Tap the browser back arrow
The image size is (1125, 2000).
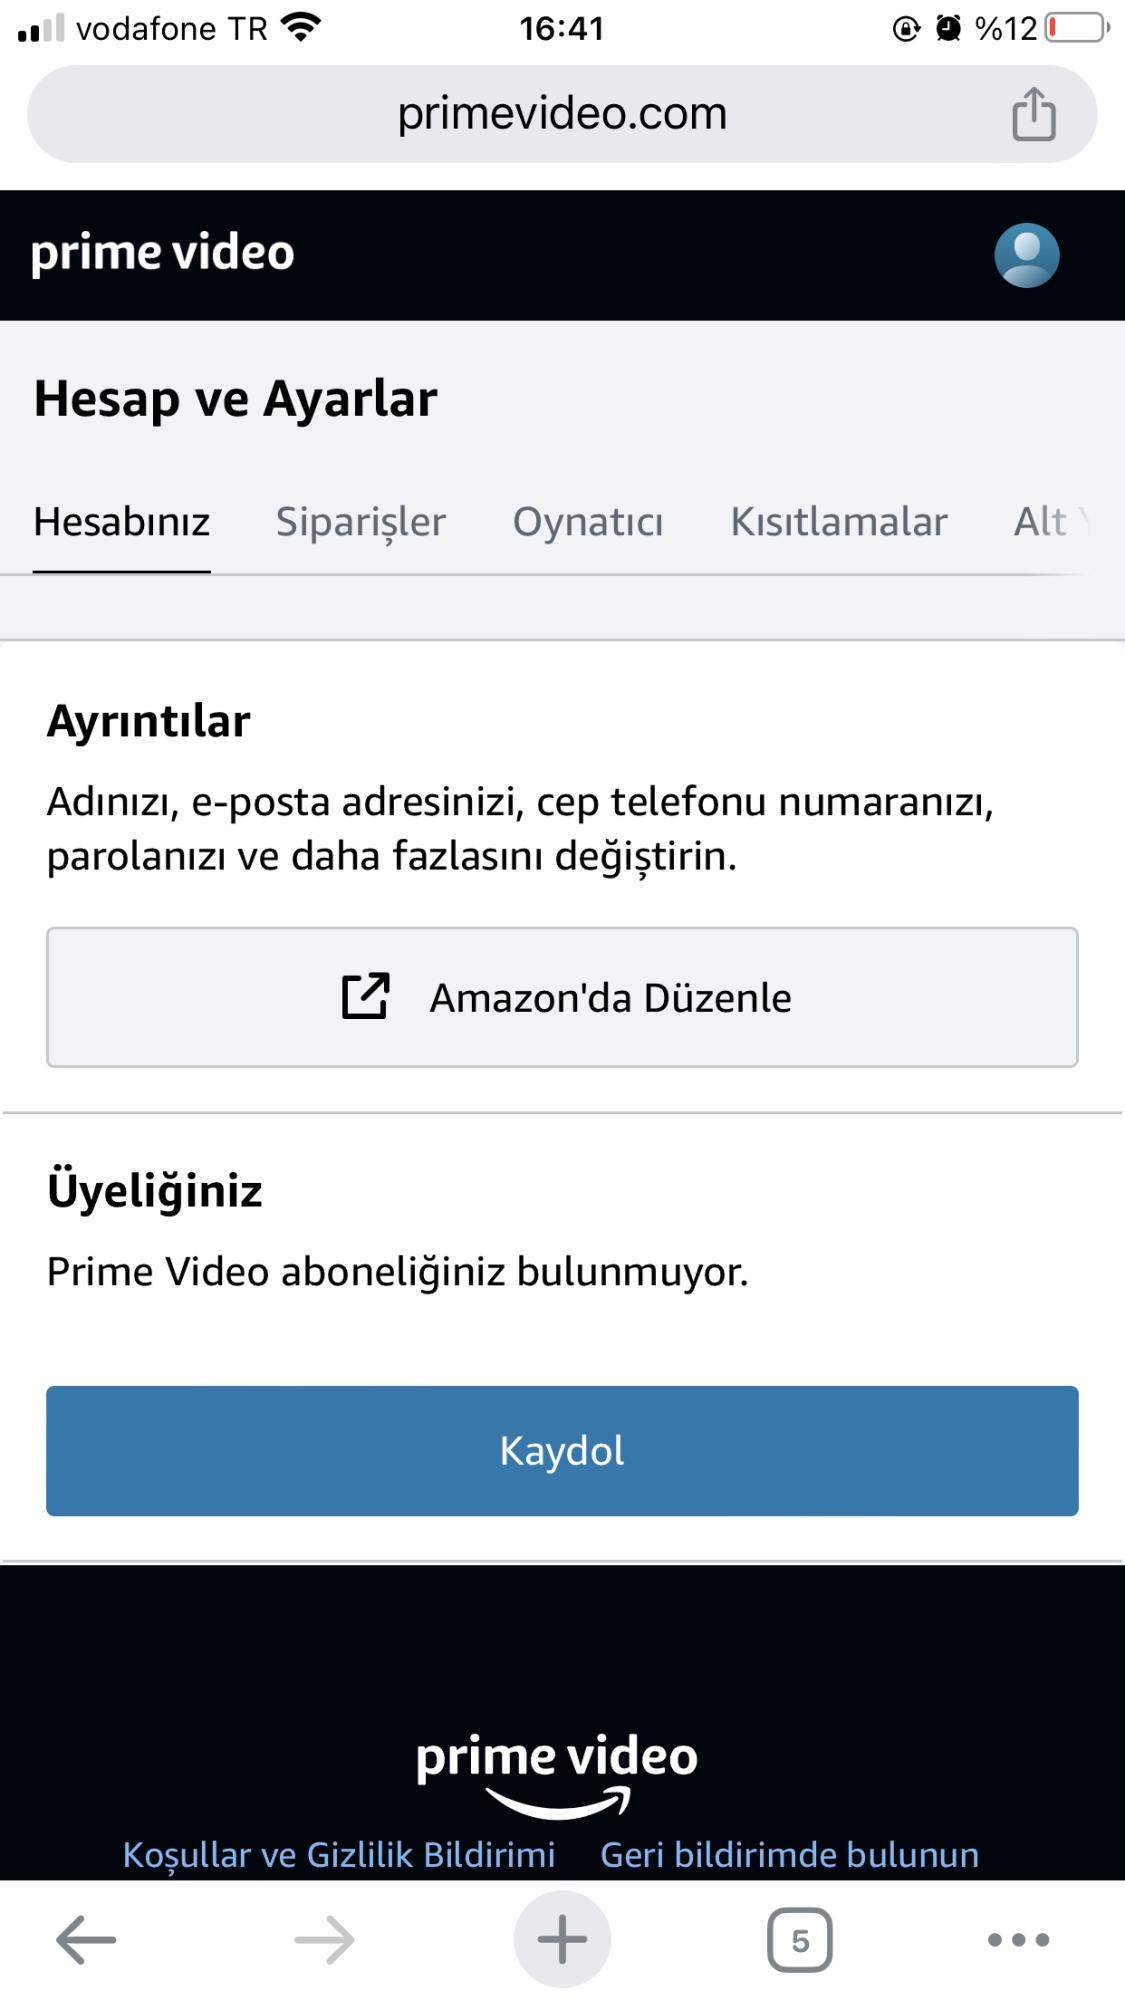[x=86, y=1940]
